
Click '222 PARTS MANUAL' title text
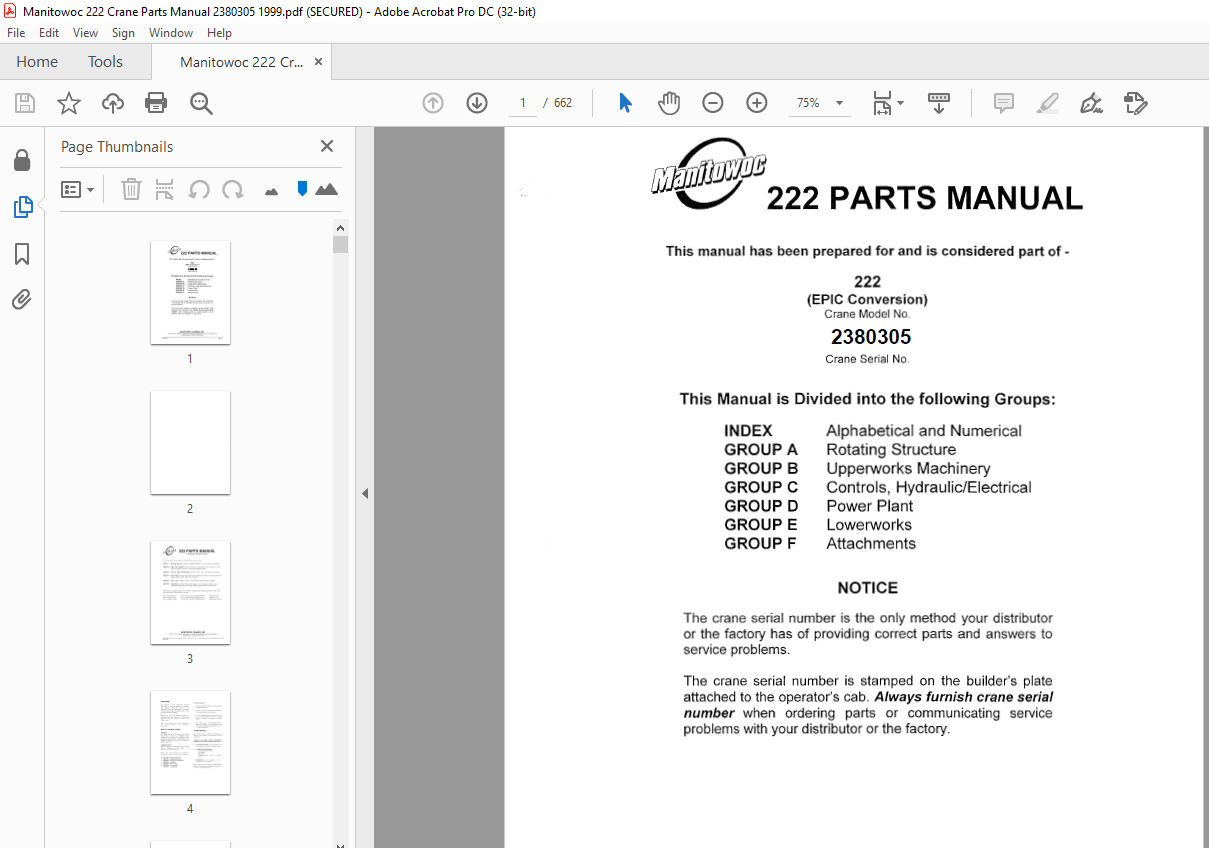(925, 198)
